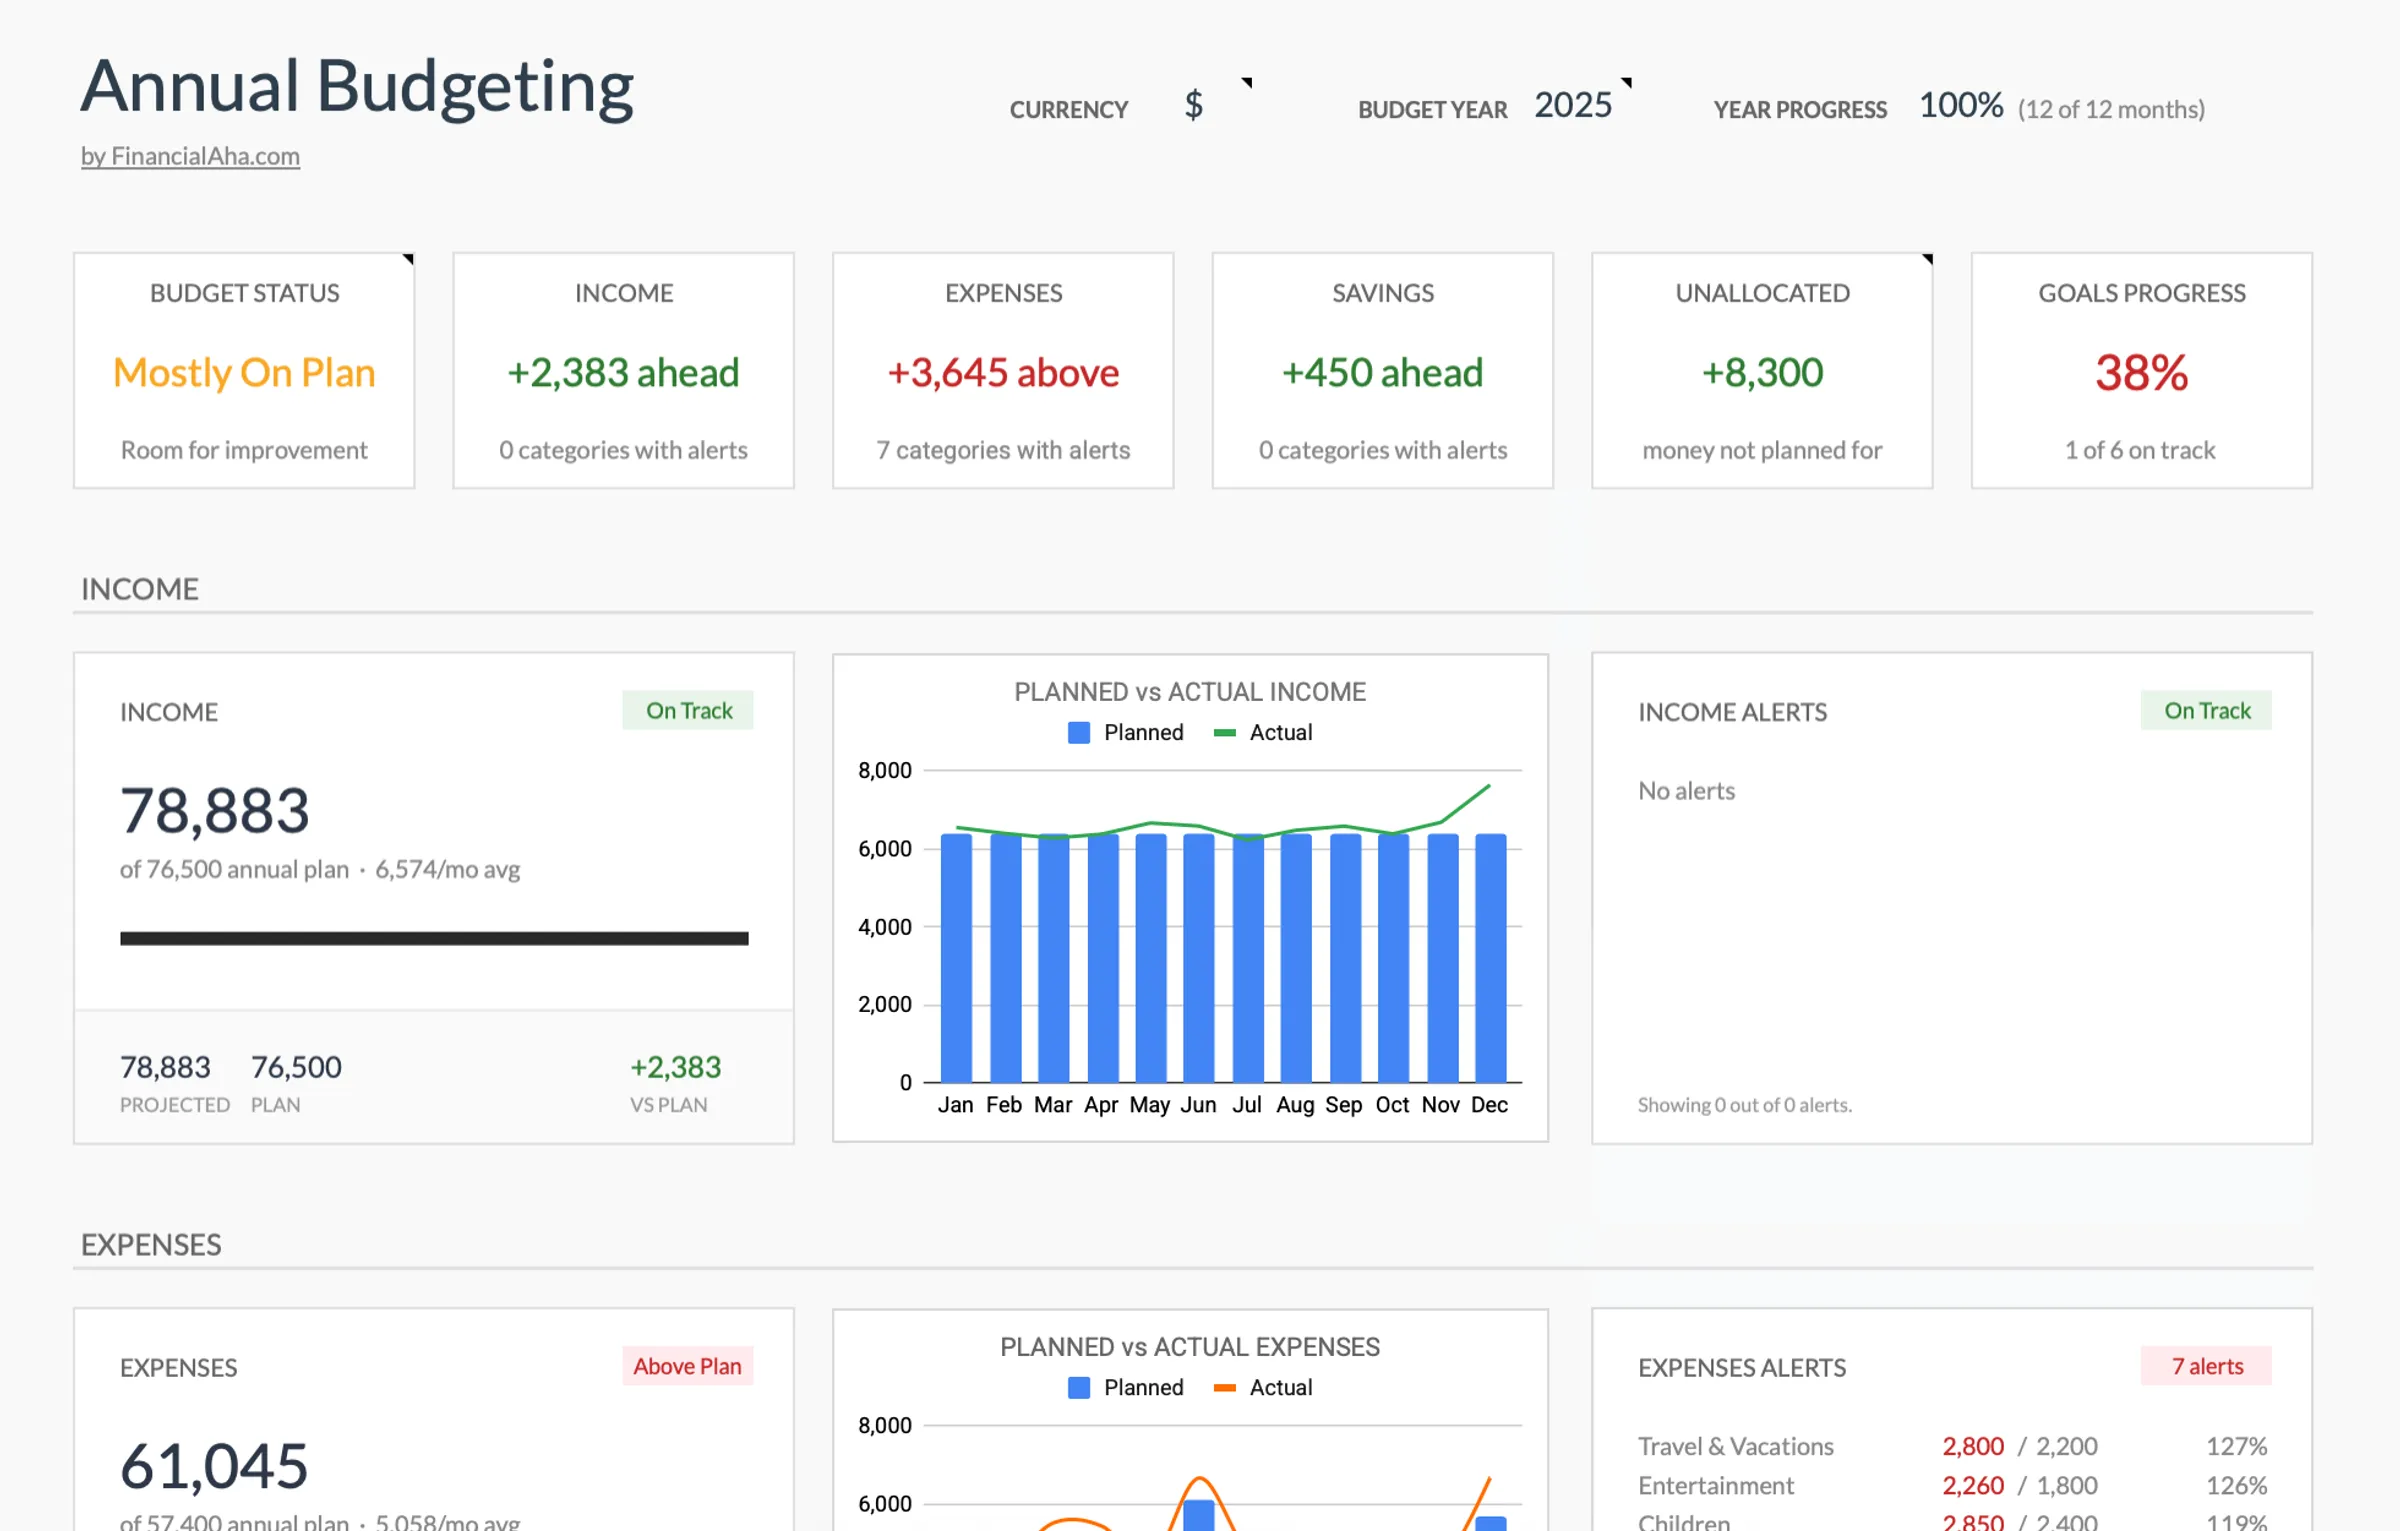
Task: Click the Income progress bar
Action: (433, 938)
